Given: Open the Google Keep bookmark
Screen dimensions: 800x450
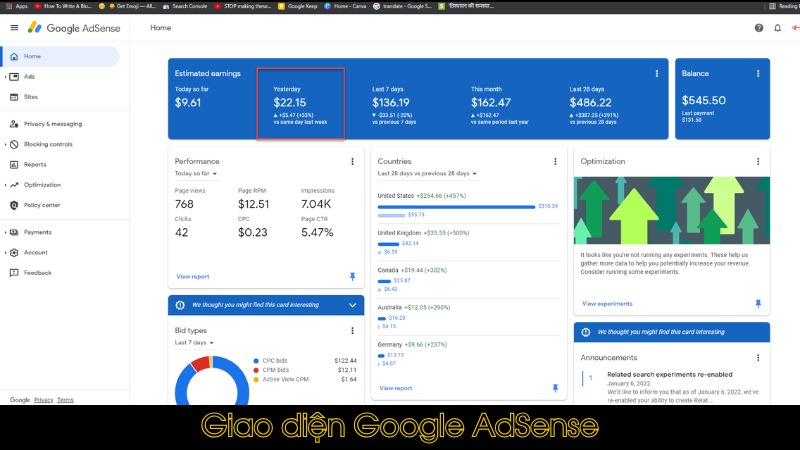Looking at the screenshot, I should [x=298, y=6].
